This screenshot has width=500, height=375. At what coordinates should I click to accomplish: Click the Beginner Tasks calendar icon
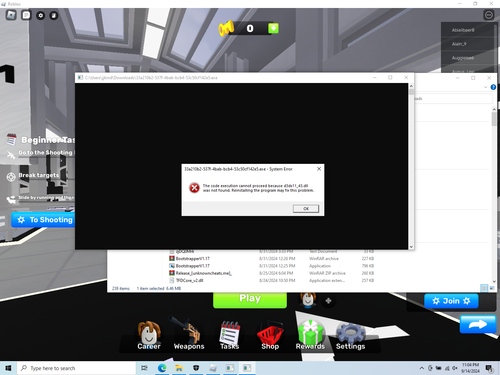coord(12,140)
